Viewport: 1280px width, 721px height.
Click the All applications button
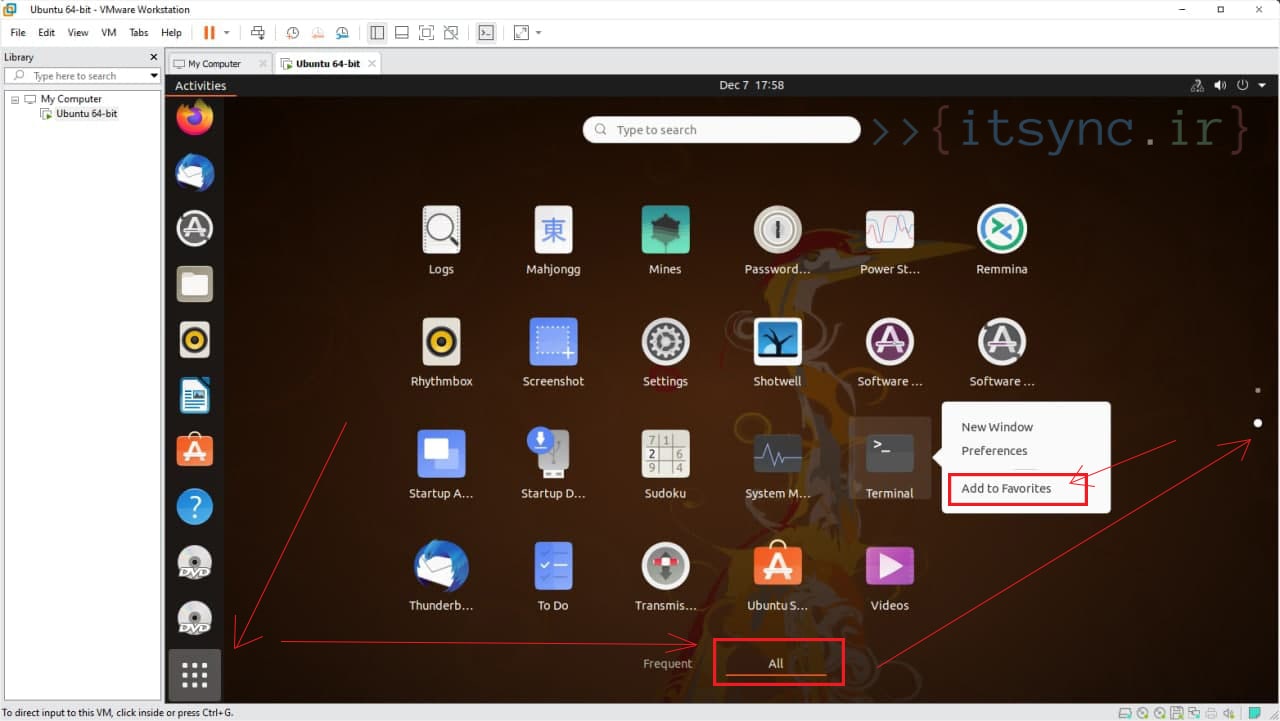pyautogui.click(x=775, y=662)
